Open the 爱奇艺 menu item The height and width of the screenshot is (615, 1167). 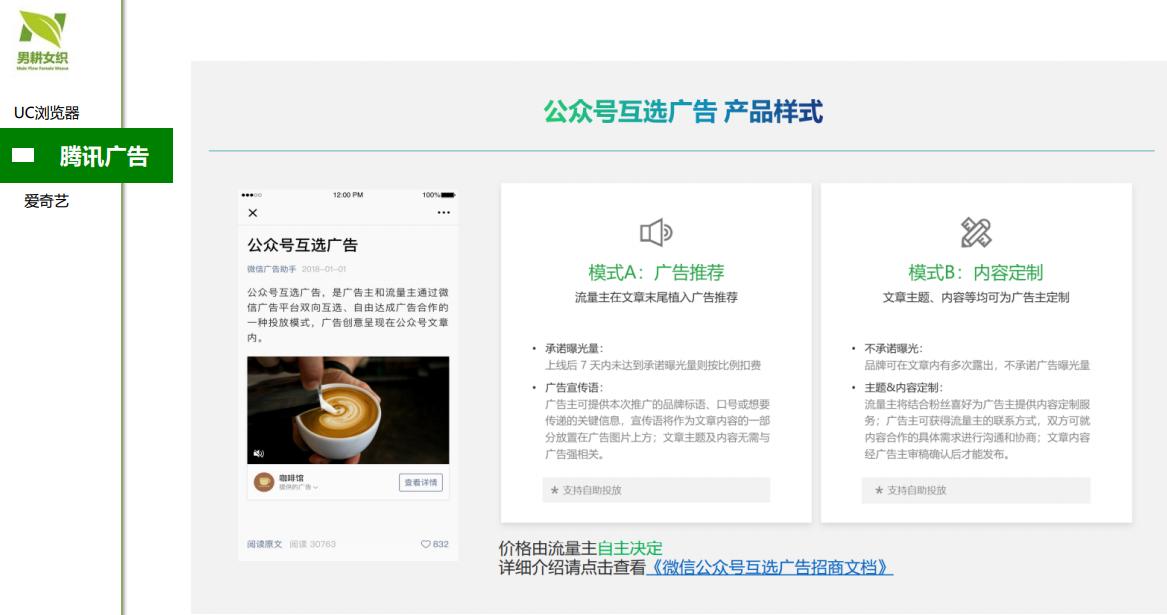(46, 201)
